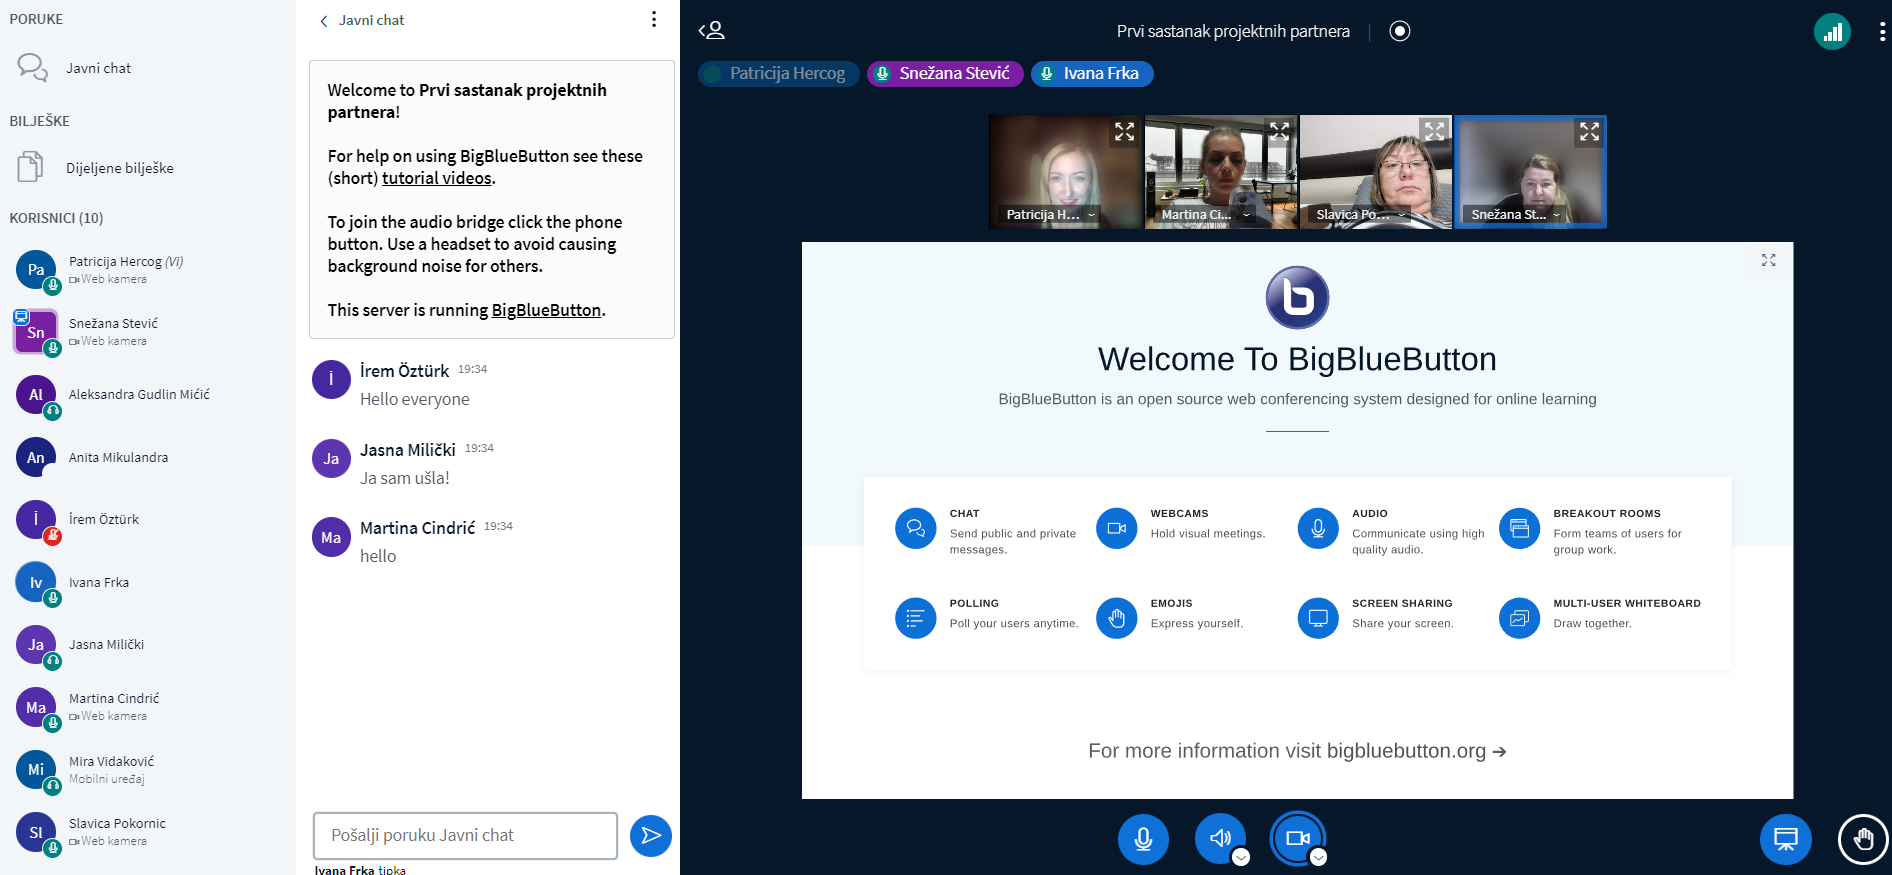
Task: Select user Mira Vidaković
Action: pos(148,770)
